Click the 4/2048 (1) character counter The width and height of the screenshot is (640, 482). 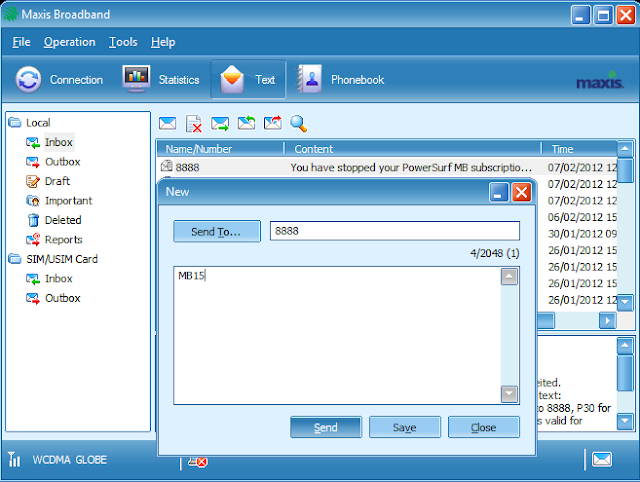(x=494, y=253)
